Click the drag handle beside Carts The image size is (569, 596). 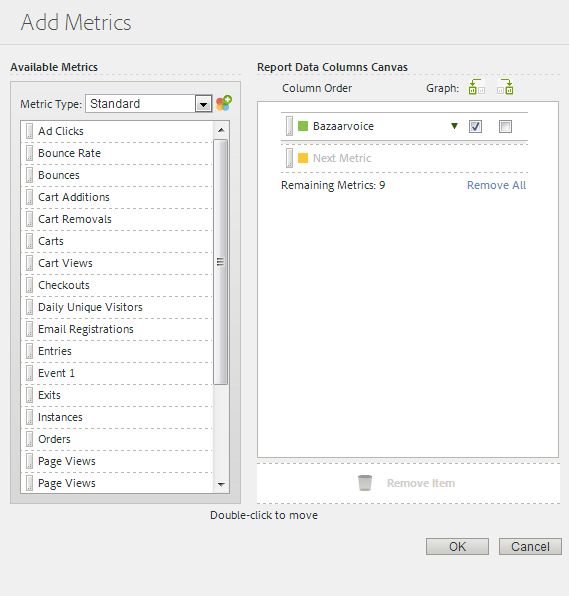(29, 241)
